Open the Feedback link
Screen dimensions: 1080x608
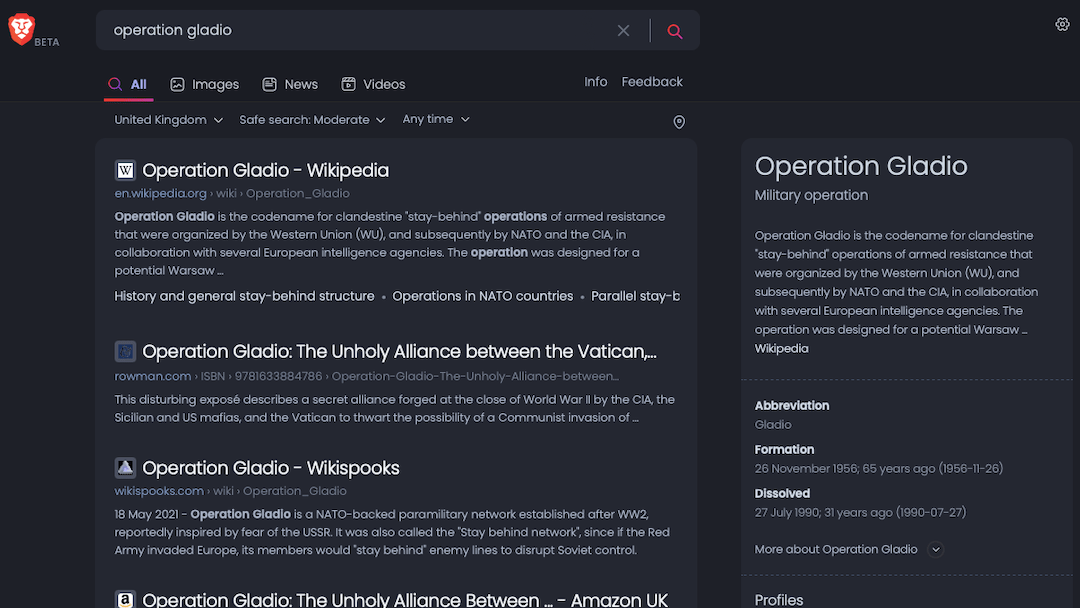click(652, 82)
